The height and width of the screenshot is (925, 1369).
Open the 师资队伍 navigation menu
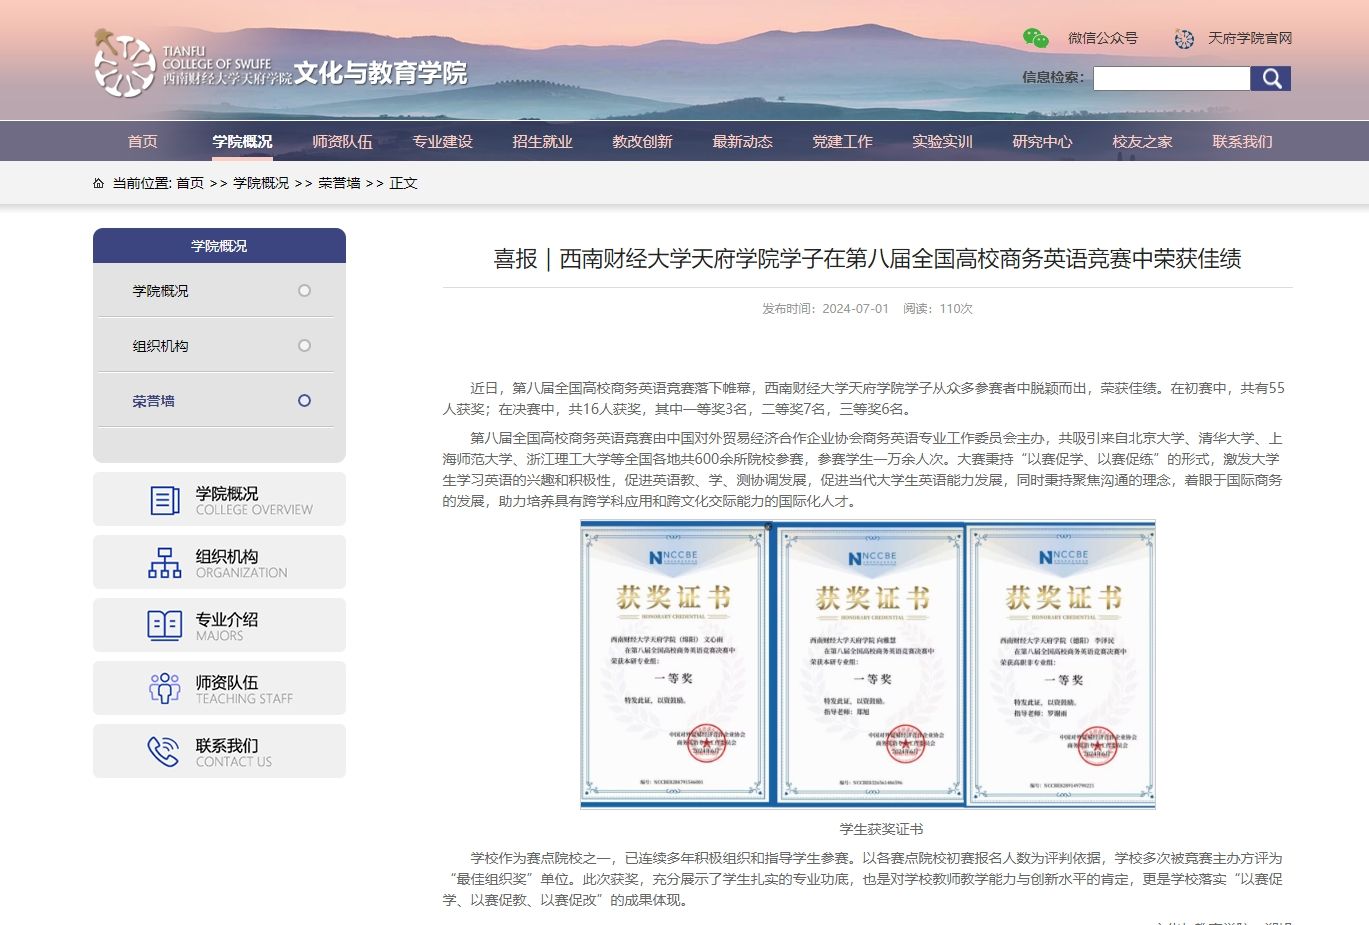pyautogui.click(x=342, y=142)
